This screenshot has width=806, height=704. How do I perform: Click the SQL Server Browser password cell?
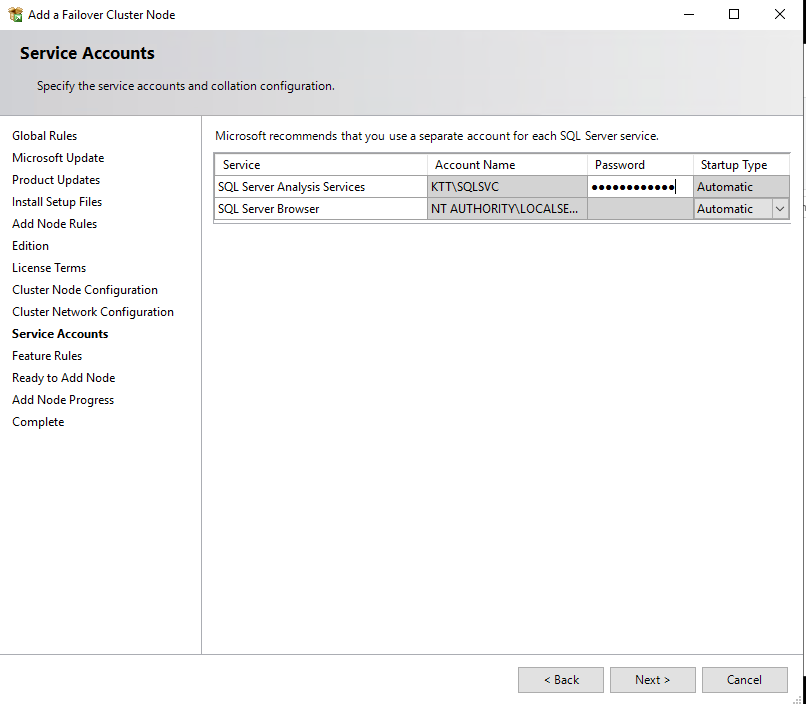(x=640, y=209)
